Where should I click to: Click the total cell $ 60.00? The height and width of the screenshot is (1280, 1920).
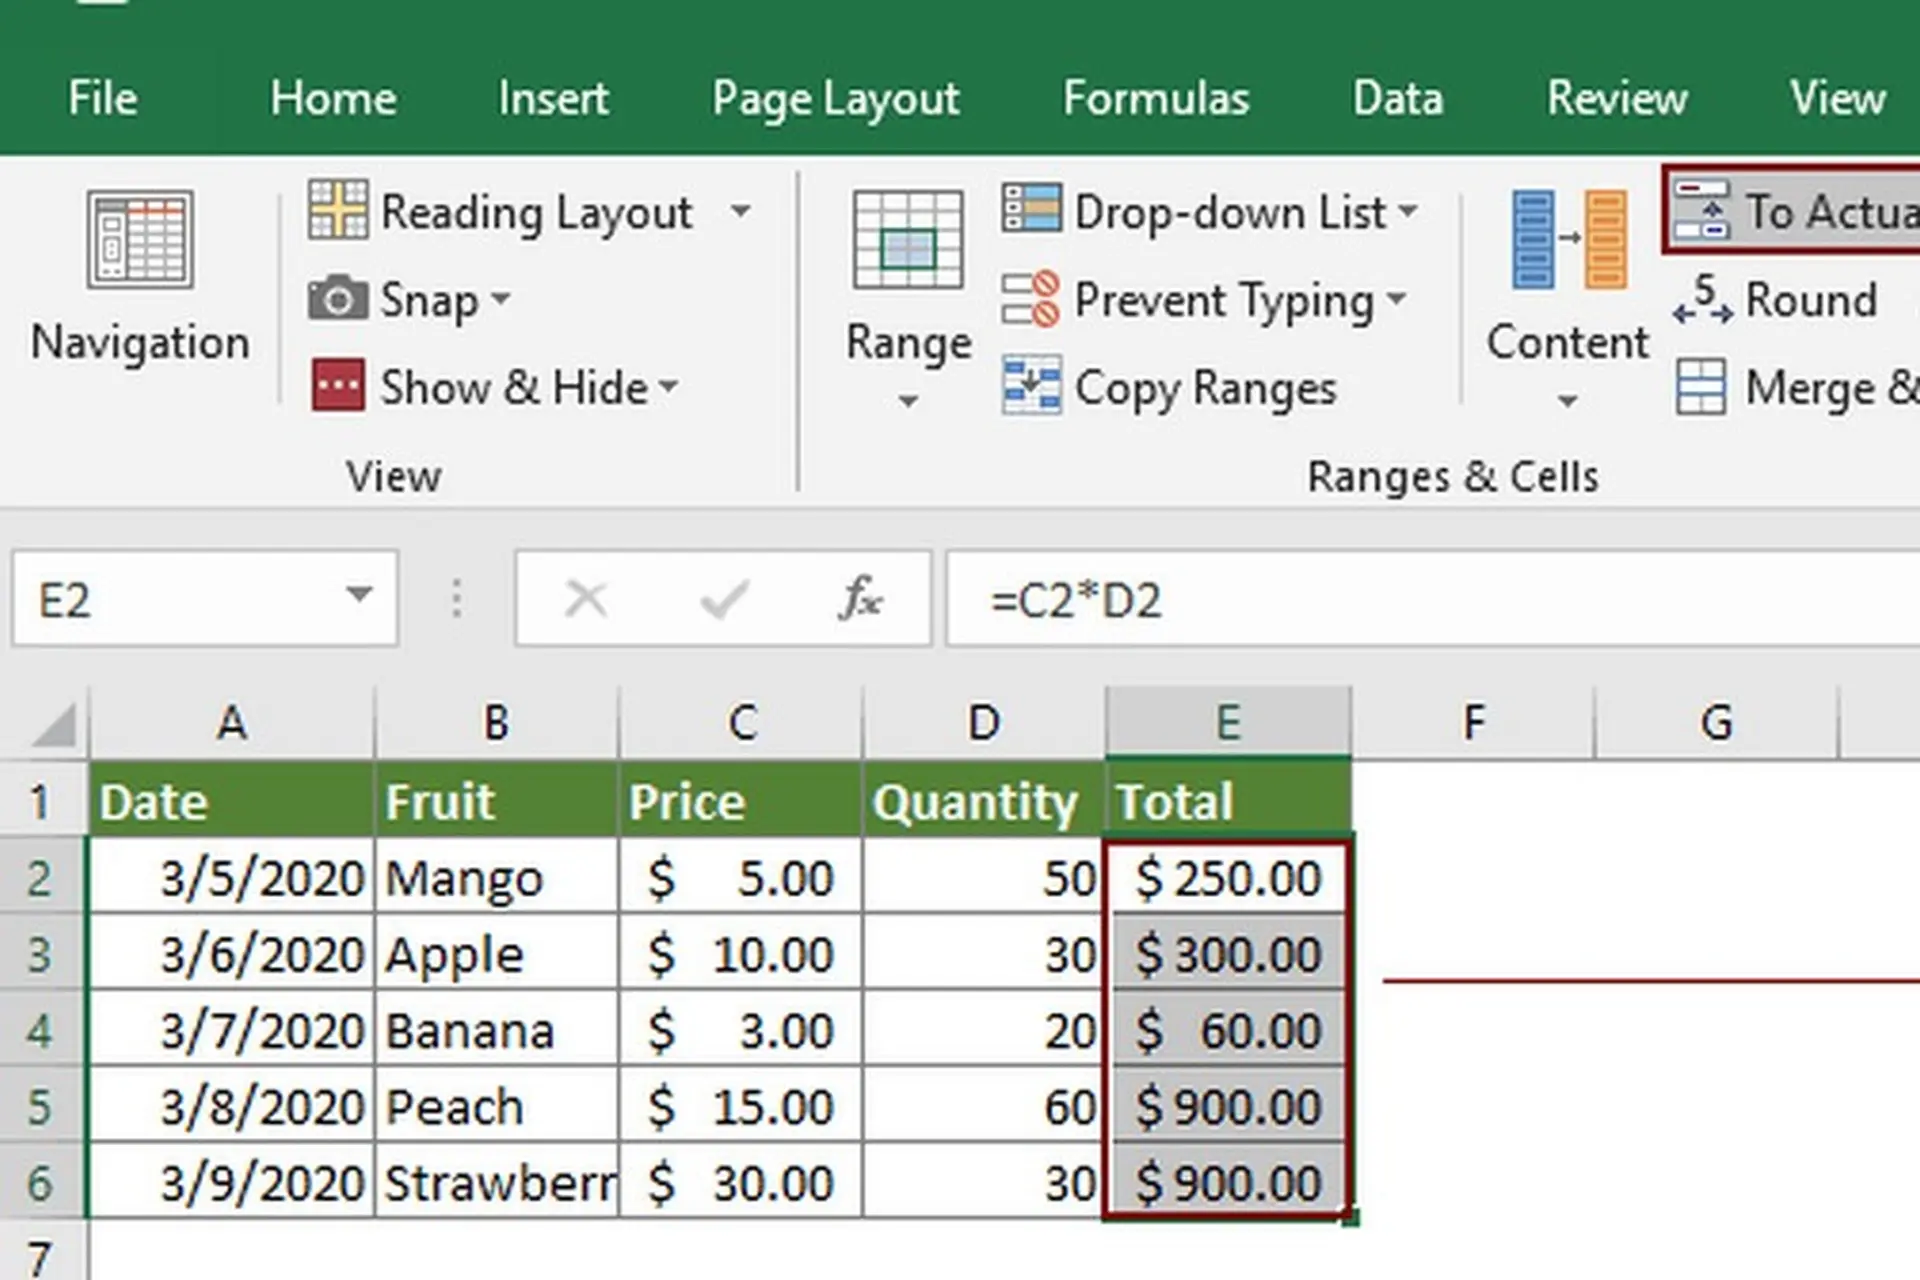1229,1030
